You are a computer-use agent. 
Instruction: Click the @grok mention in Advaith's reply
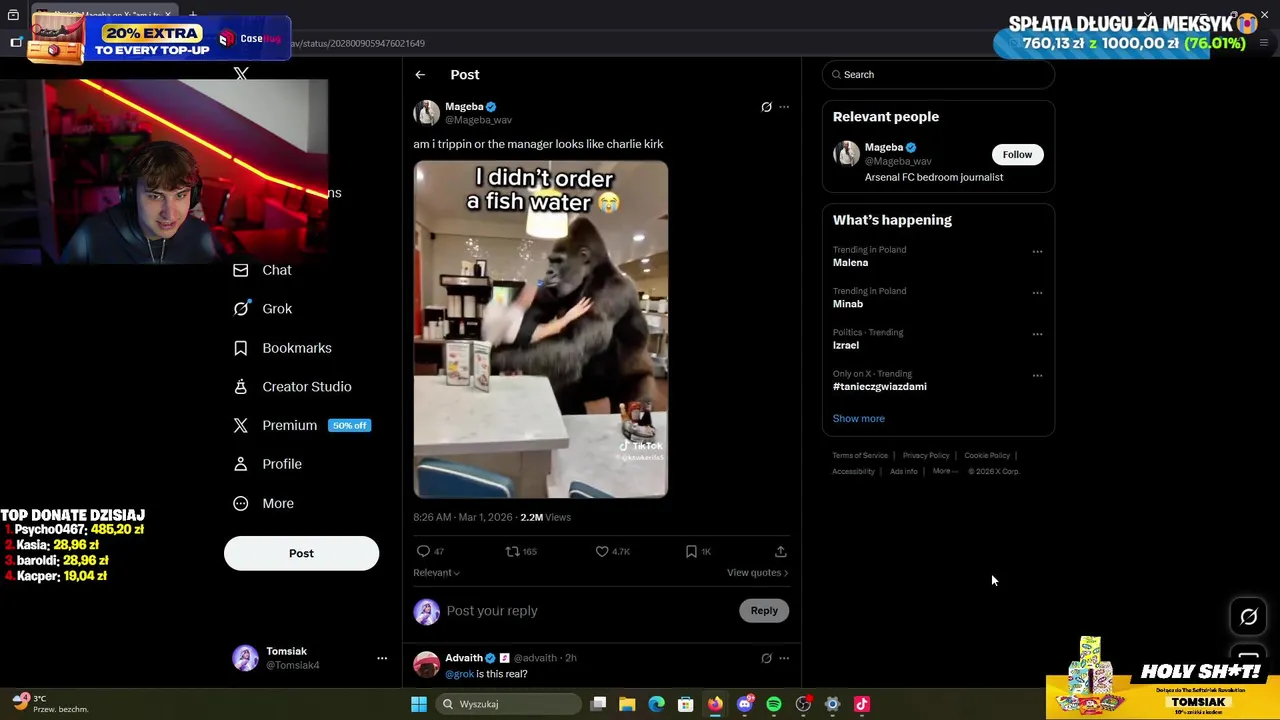(x=459, y=674)
